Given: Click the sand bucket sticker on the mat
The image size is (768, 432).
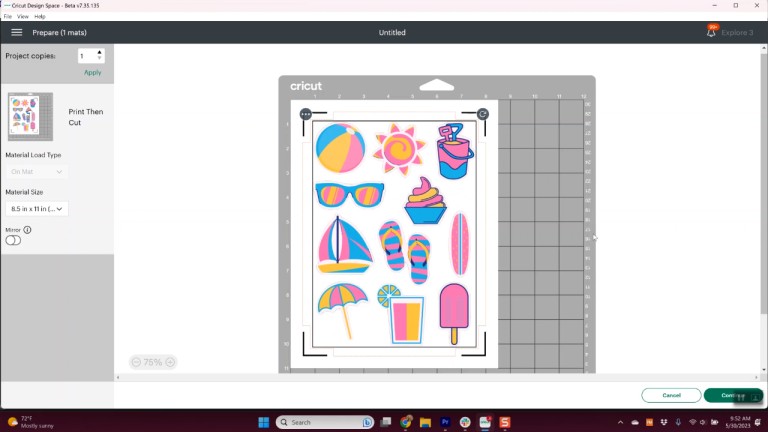Looking at the screenshot, I should point(455,151).
